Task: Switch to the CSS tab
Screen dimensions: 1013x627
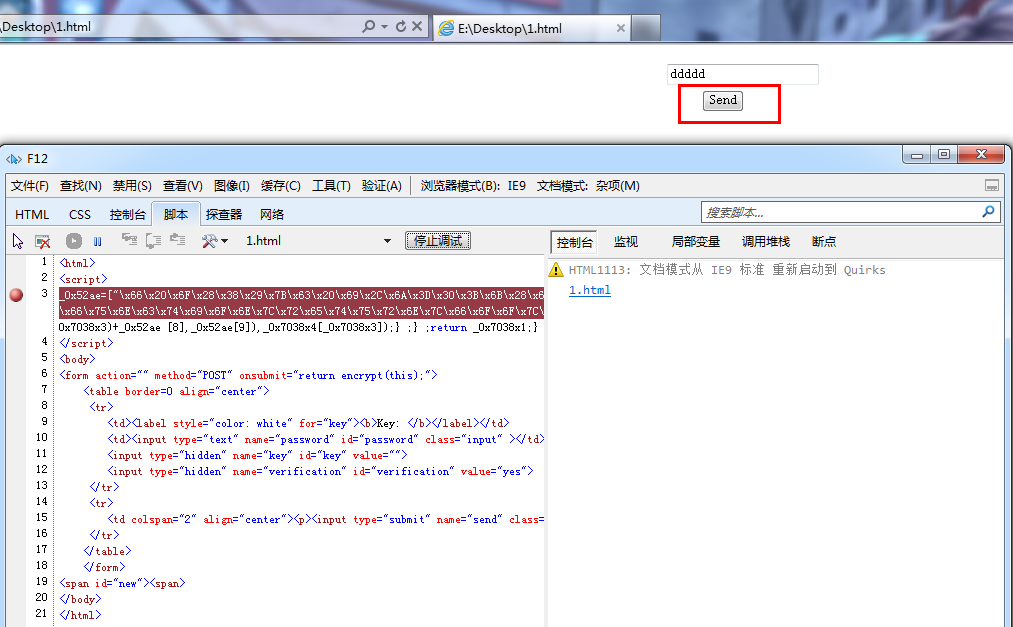Action: pos(80,214)
